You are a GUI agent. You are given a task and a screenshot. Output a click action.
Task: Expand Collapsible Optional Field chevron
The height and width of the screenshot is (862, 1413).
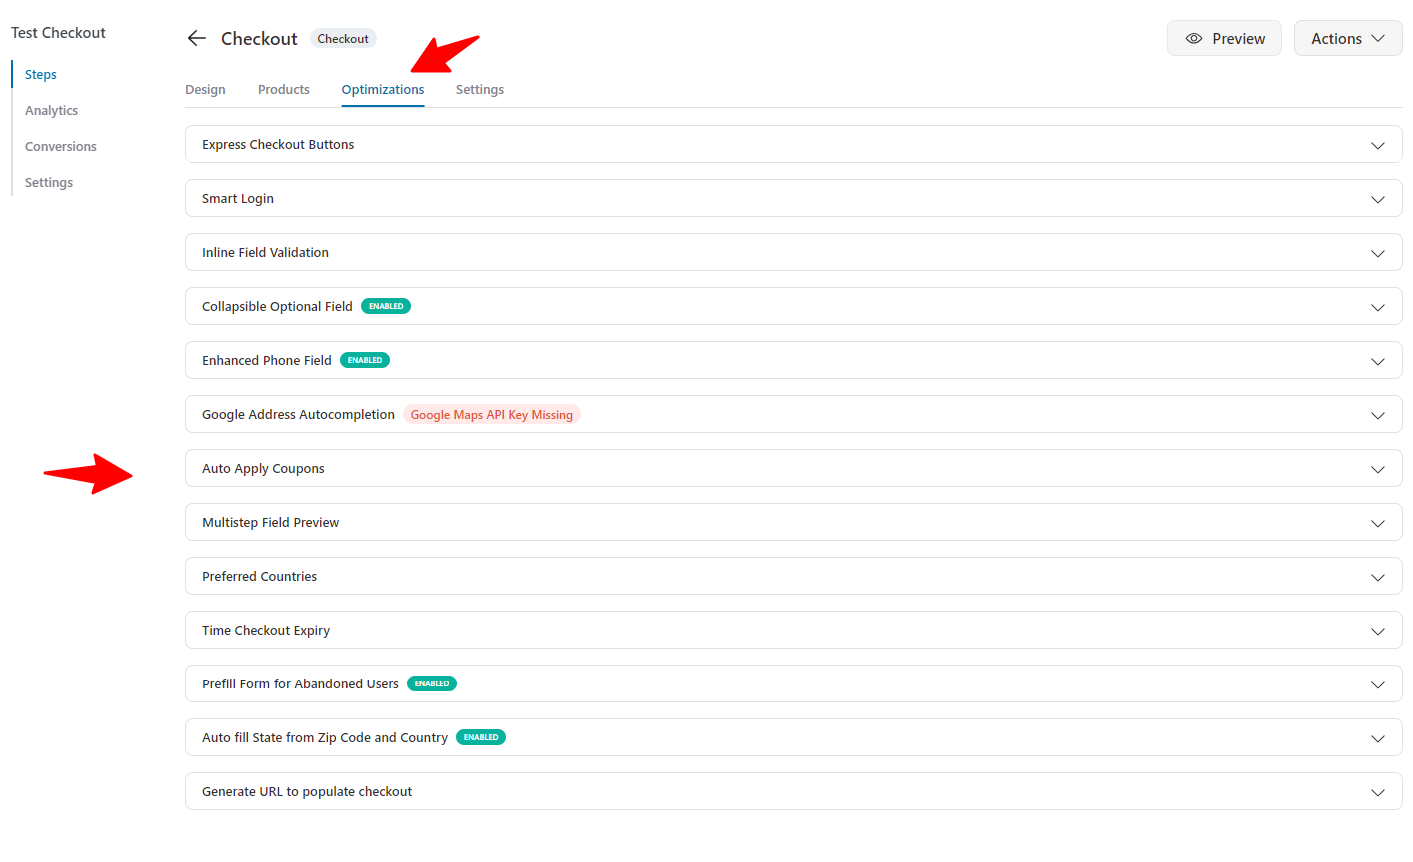click(1378, 307)
